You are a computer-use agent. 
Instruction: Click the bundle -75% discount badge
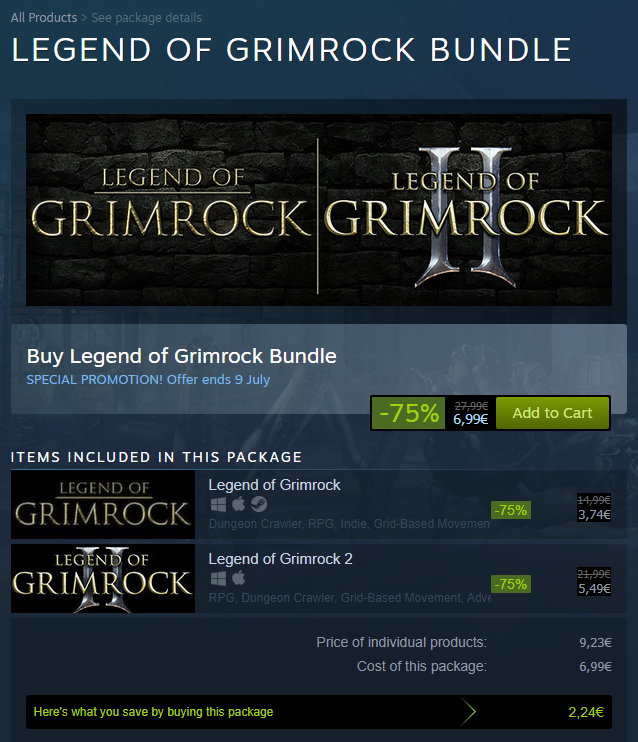[x=408, y=413]
